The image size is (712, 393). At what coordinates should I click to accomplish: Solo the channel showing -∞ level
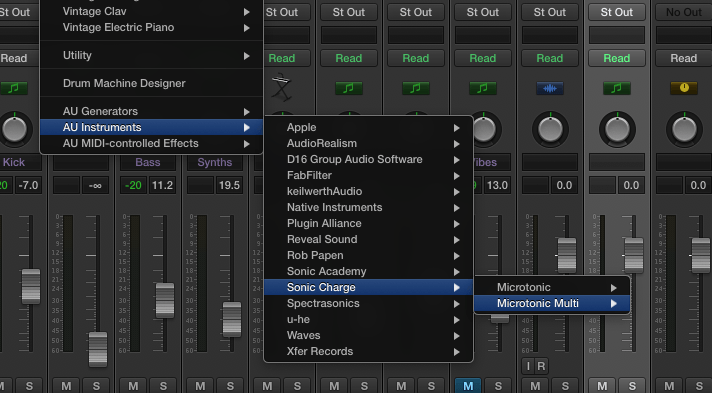coord(96,386)
